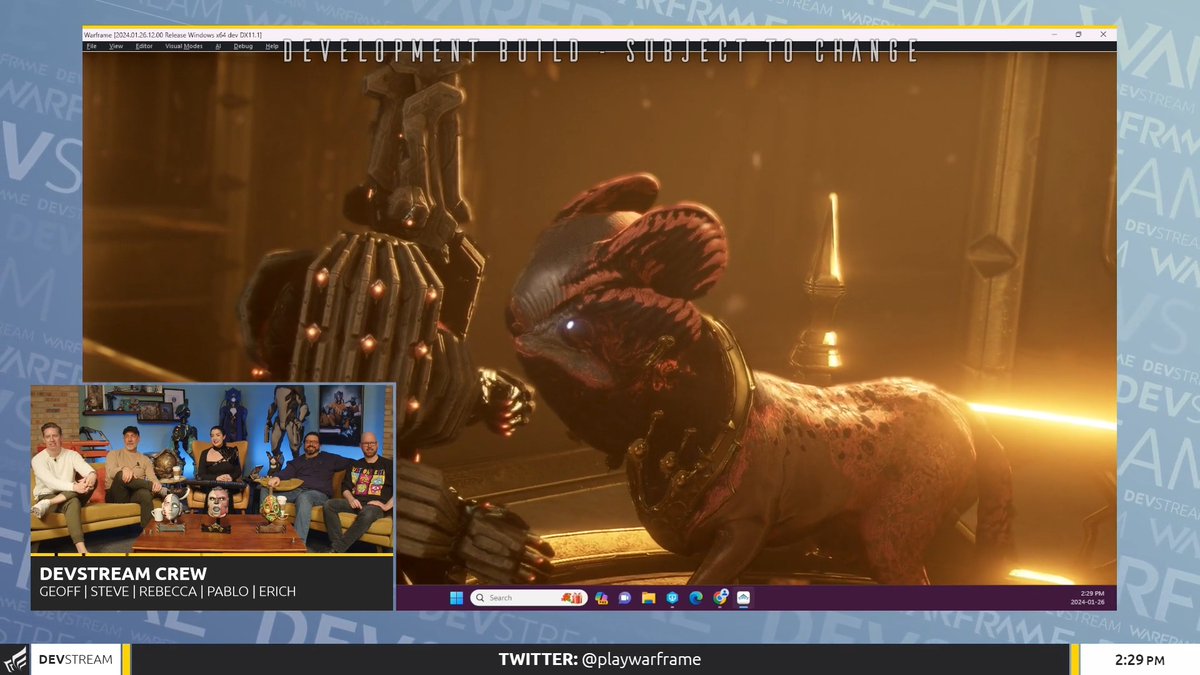Open the Visual Modes menu
This screenshot has width=1200, height=675.
pos(184,46)
